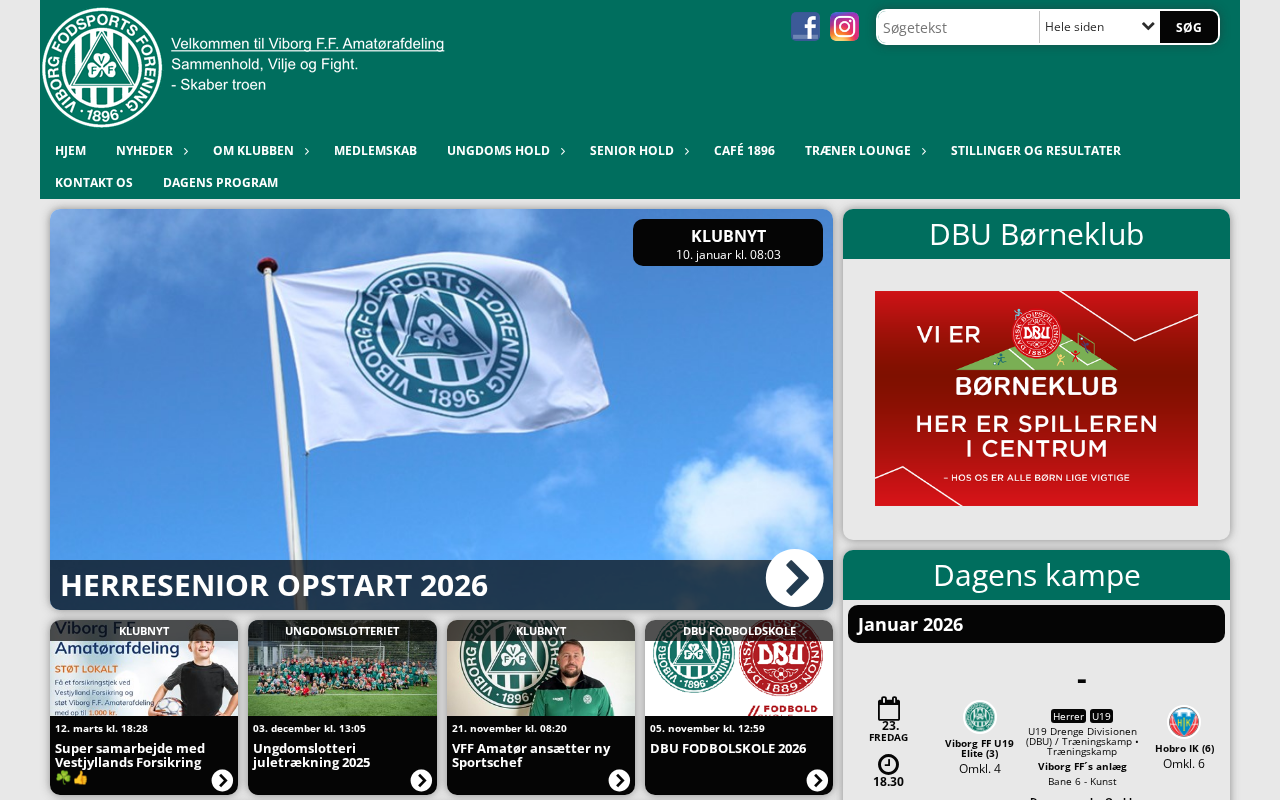Click the Hobro IK team crest

click(1184, 722)
